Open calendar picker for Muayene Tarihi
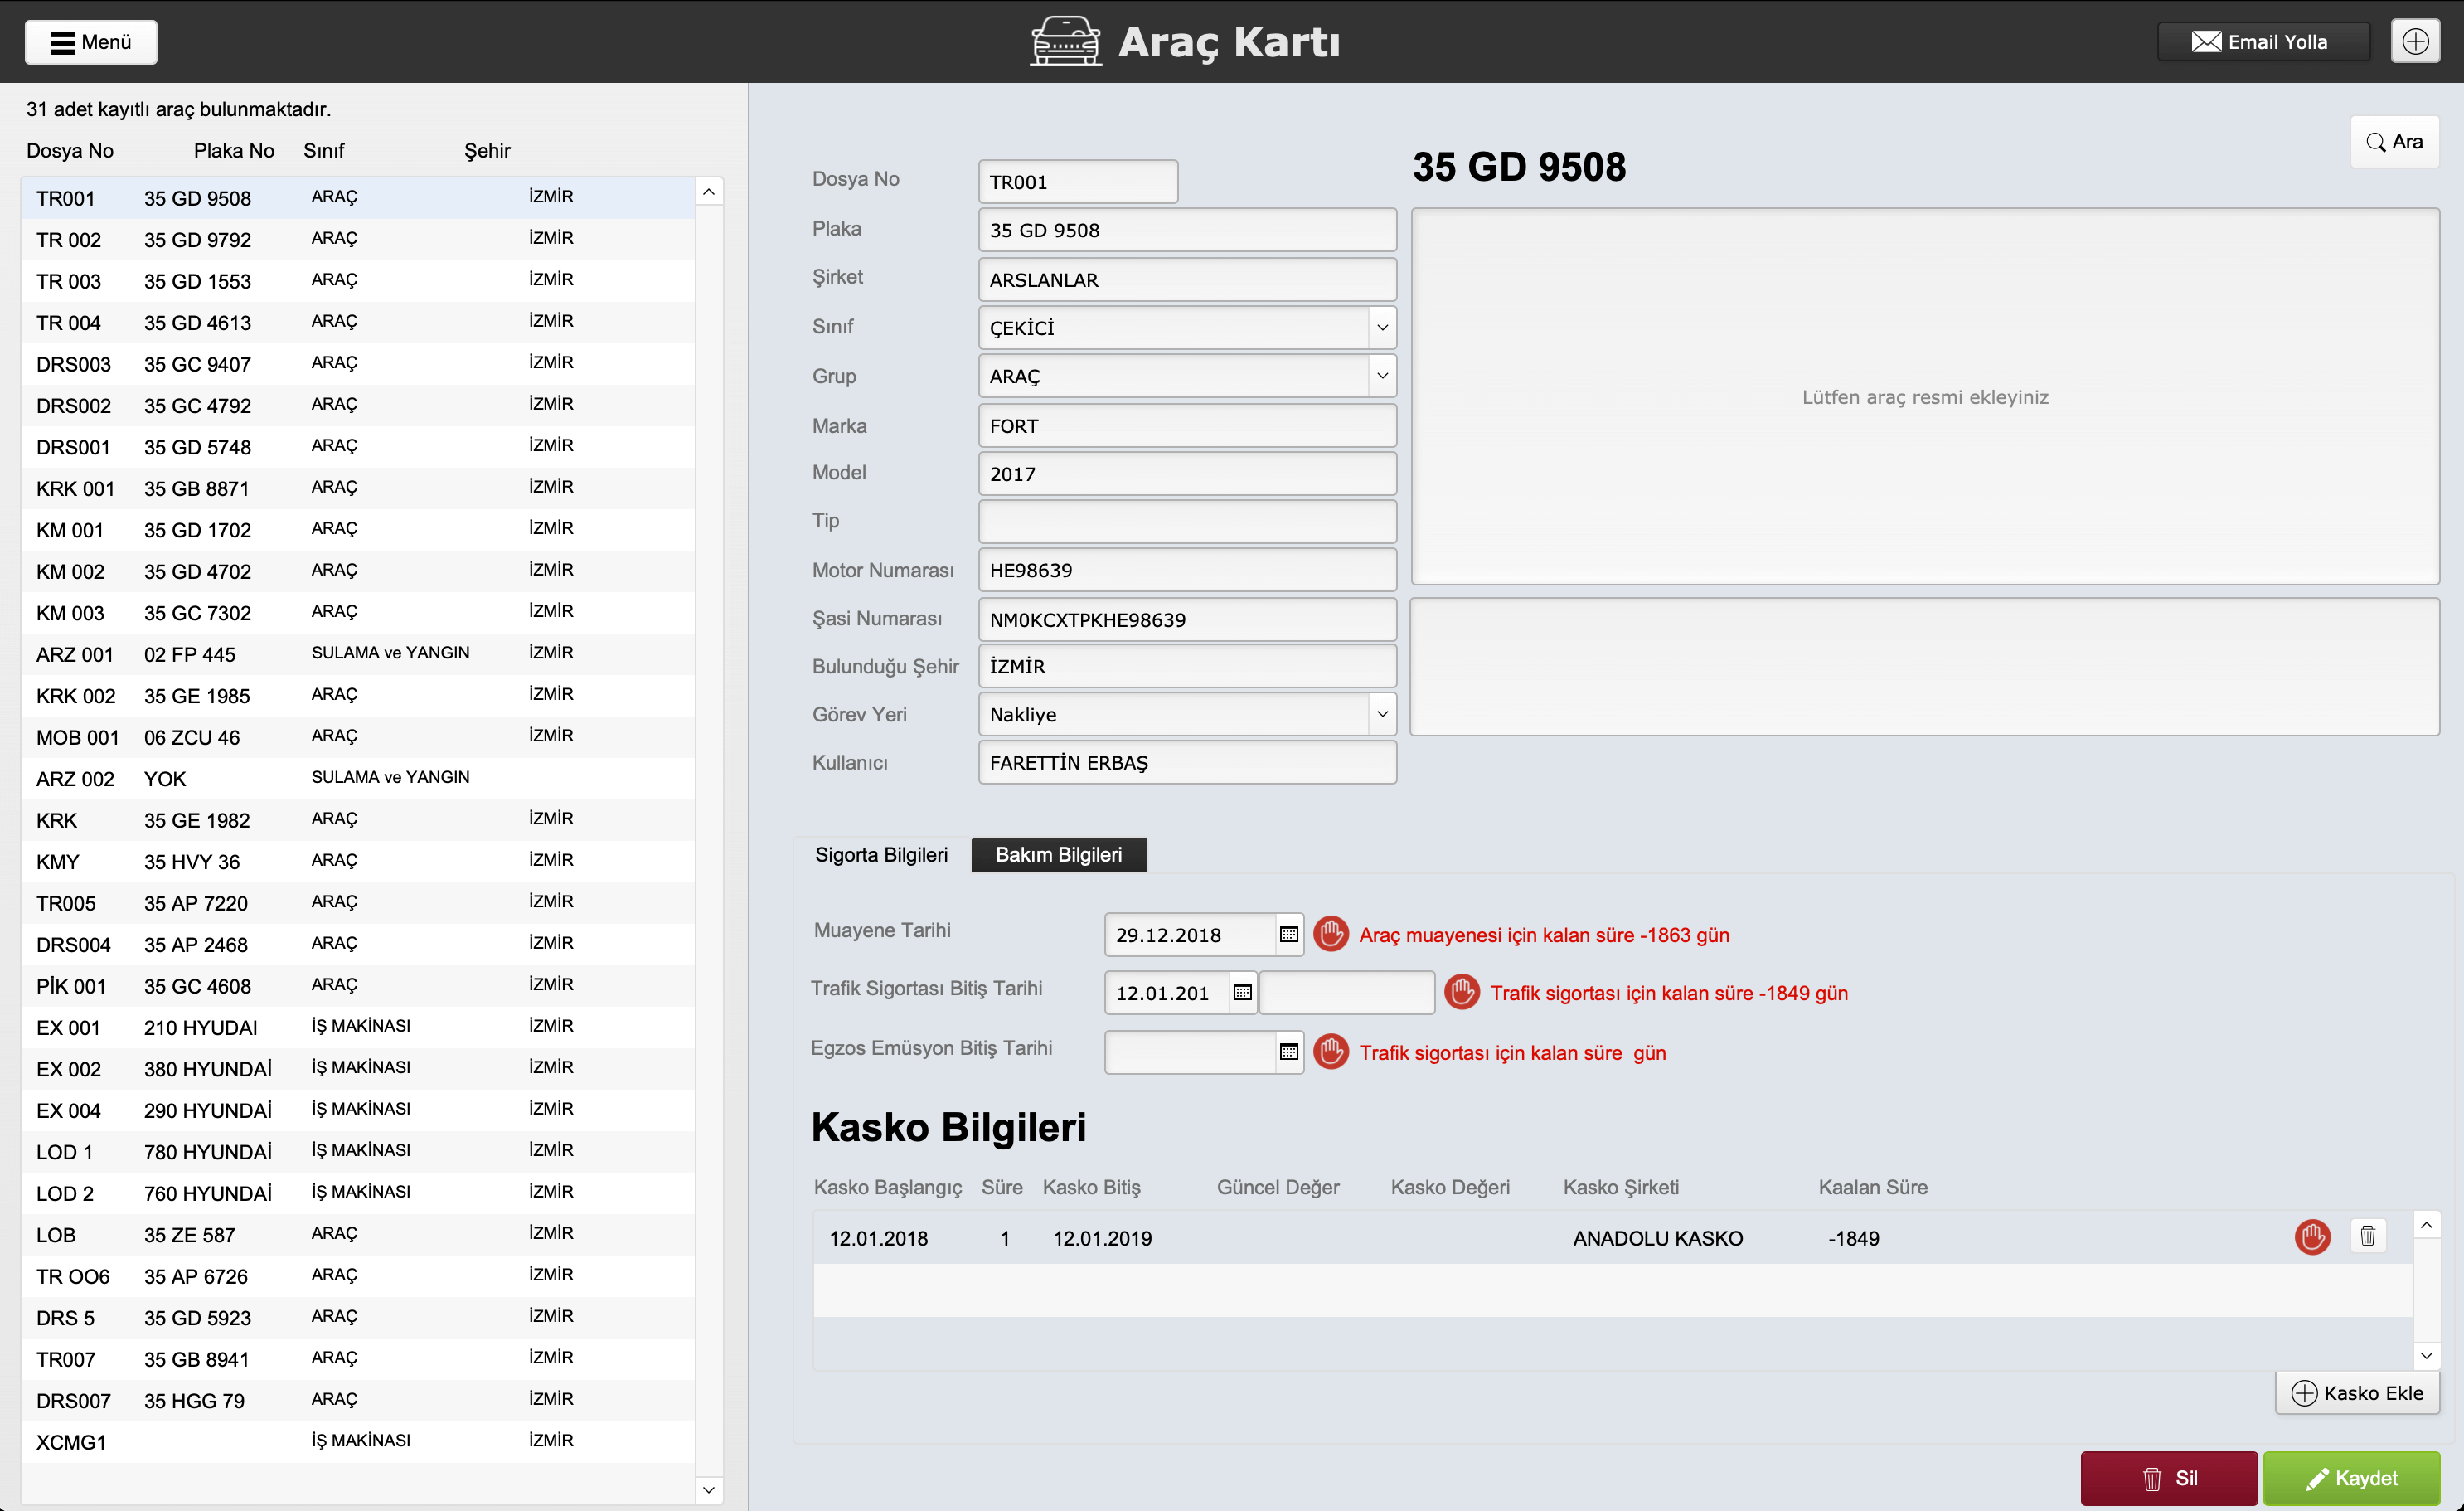Screen dimensions: 2464x1511 pos(1289,934)
